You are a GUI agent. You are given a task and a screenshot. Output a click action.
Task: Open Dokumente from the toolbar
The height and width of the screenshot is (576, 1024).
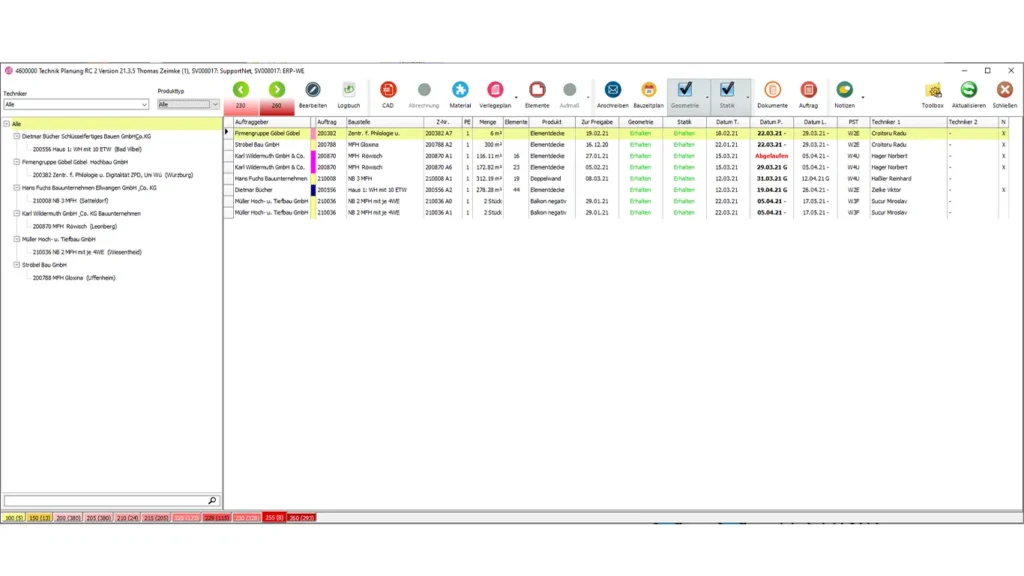click(772, 91)
